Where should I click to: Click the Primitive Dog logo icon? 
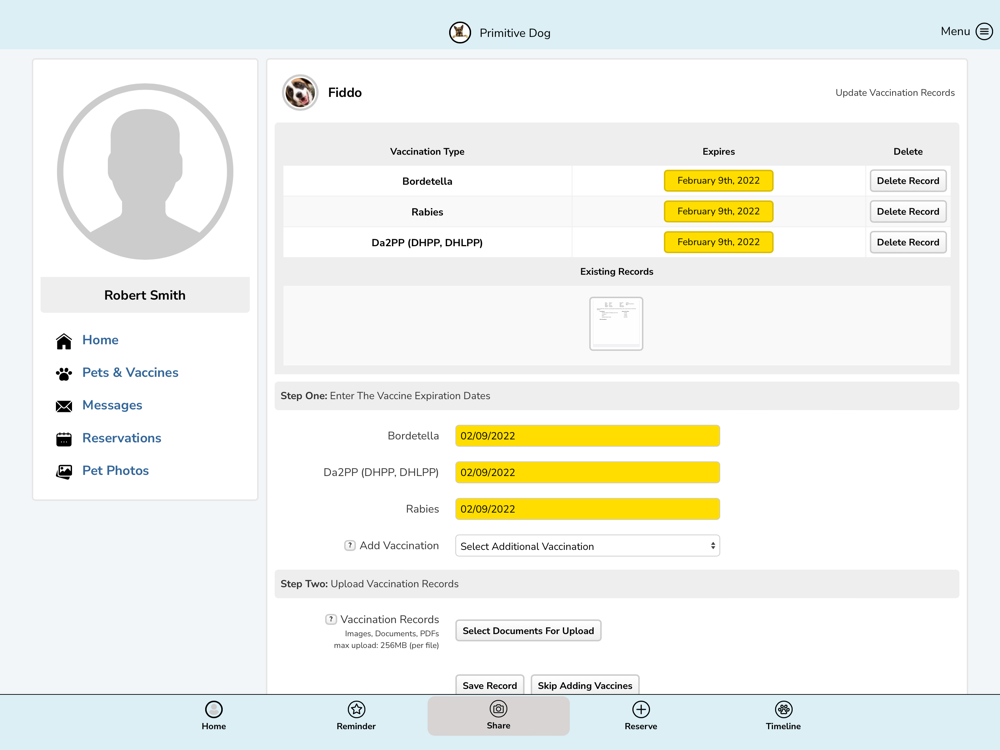tap(460, 33)
